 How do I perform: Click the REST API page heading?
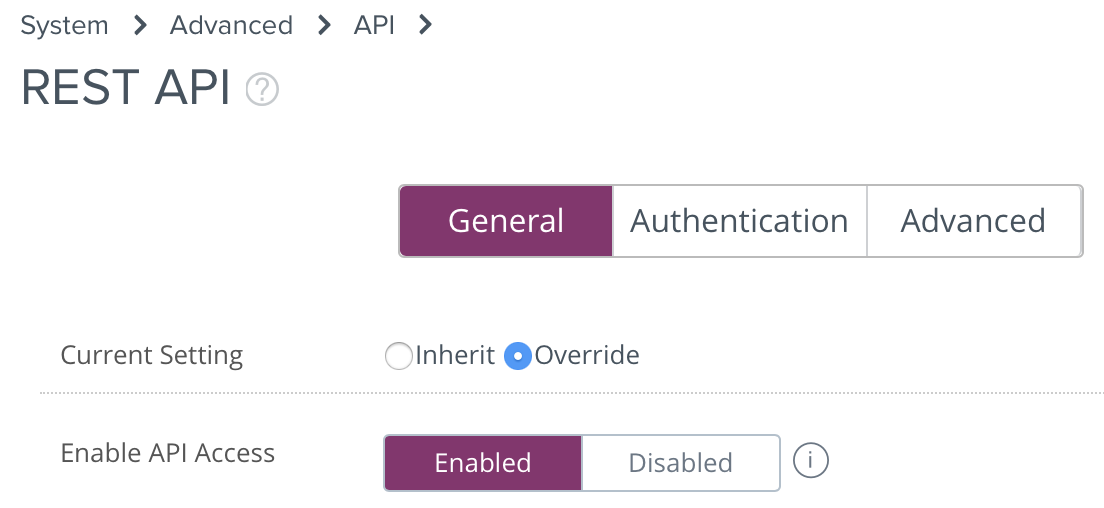(x=126, y=89)
